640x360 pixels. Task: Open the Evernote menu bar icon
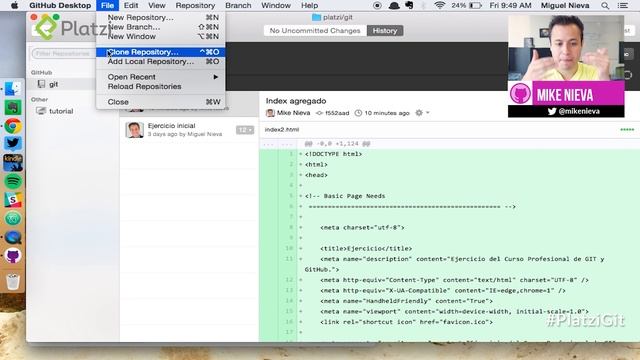pyautogui.click(x=409, y=5)
